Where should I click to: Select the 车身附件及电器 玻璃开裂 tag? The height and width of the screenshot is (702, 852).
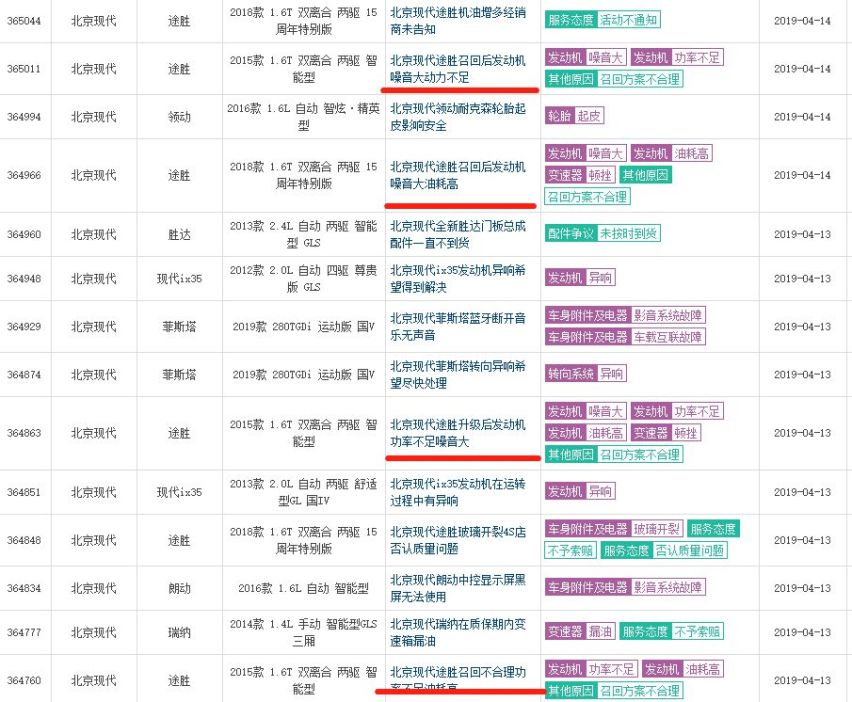[614, 529]
